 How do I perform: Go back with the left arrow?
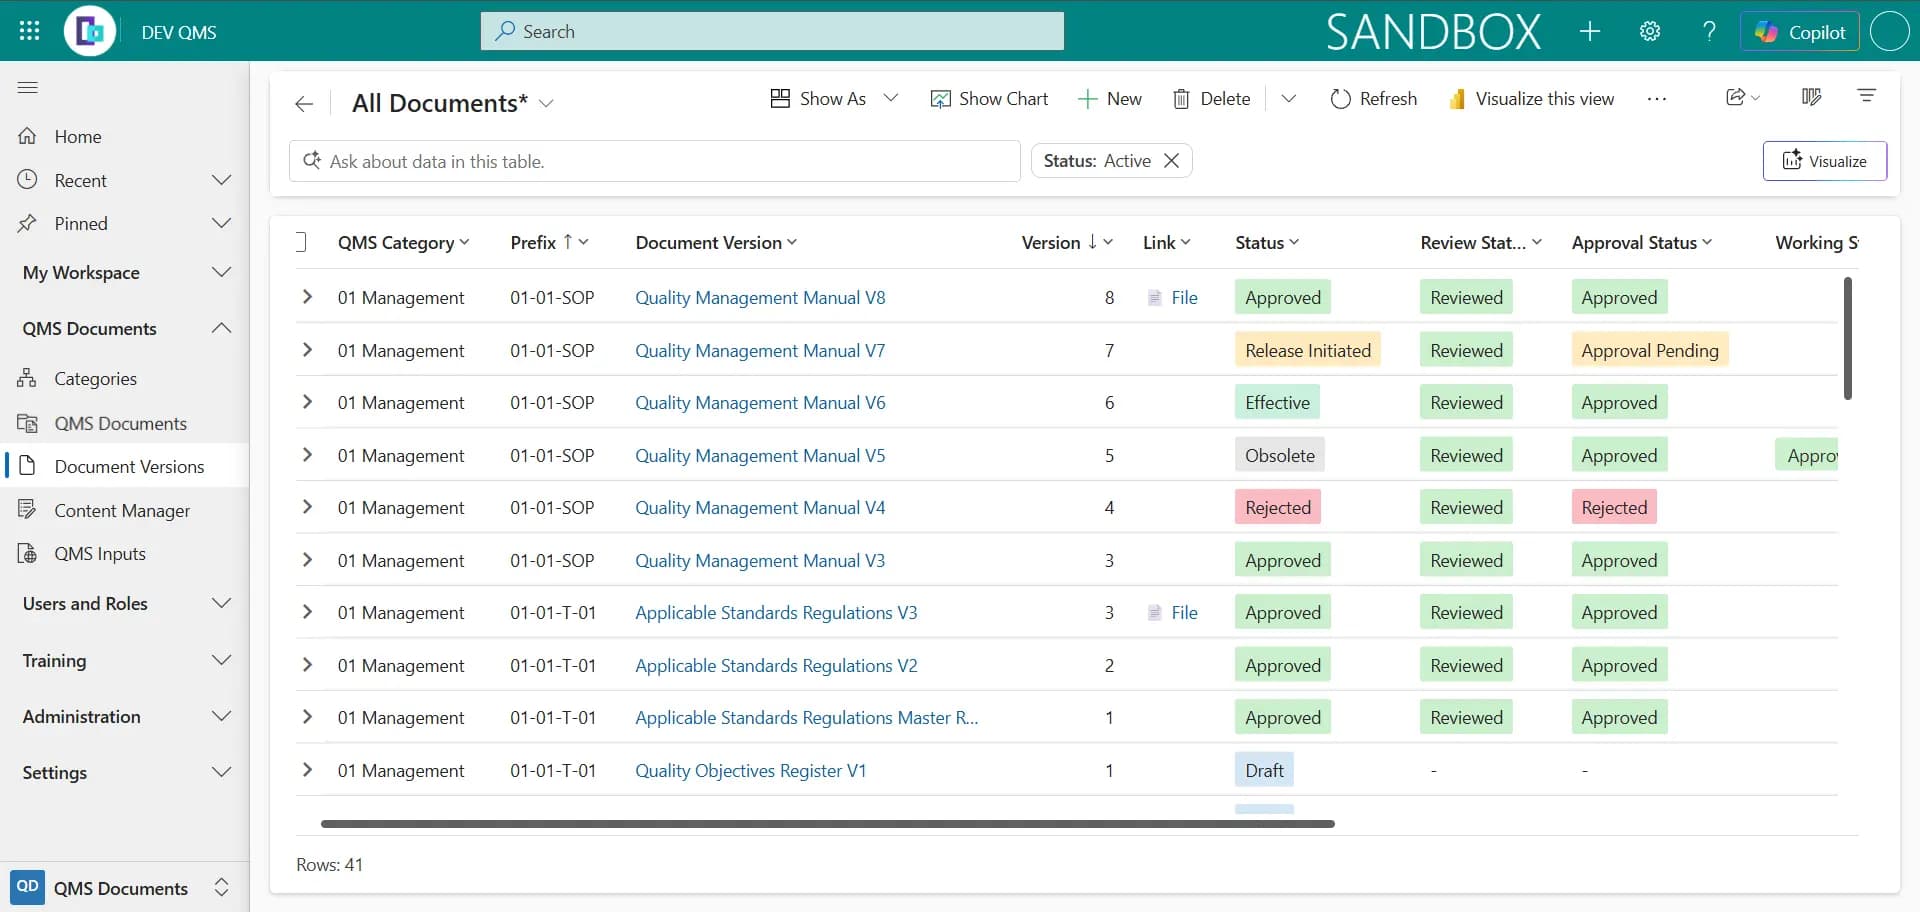coord(304,104)
